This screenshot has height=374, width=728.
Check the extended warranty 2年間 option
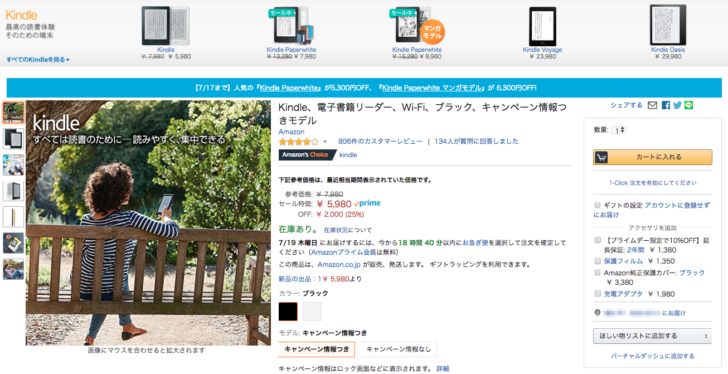pyautogui.click(x=598, y=240)
